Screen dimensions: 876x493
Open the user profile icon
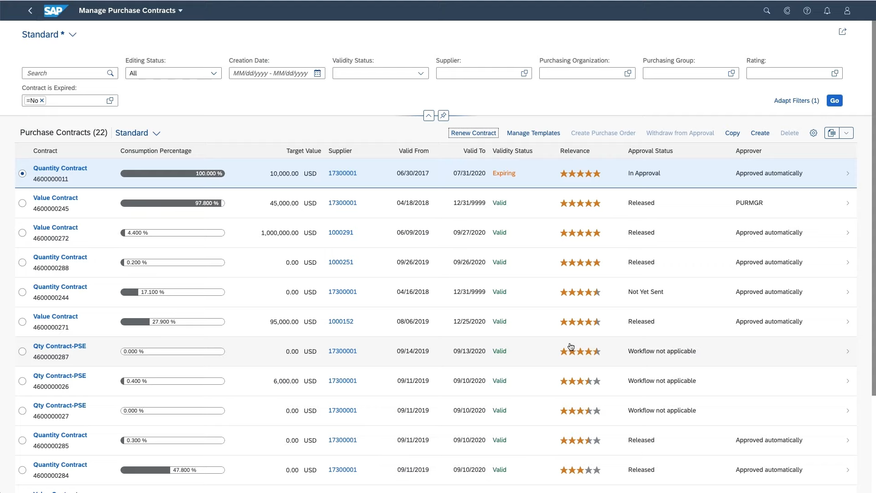848,11
